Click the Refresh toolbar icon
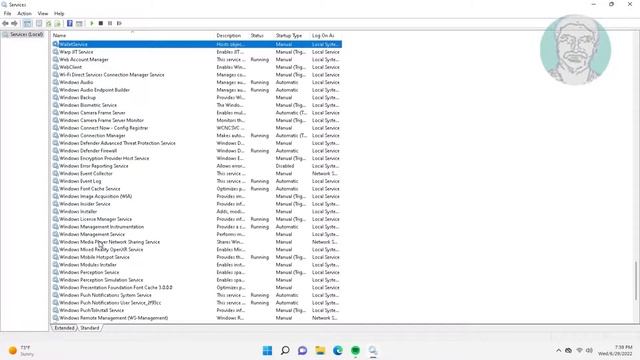 click(49, 24)
